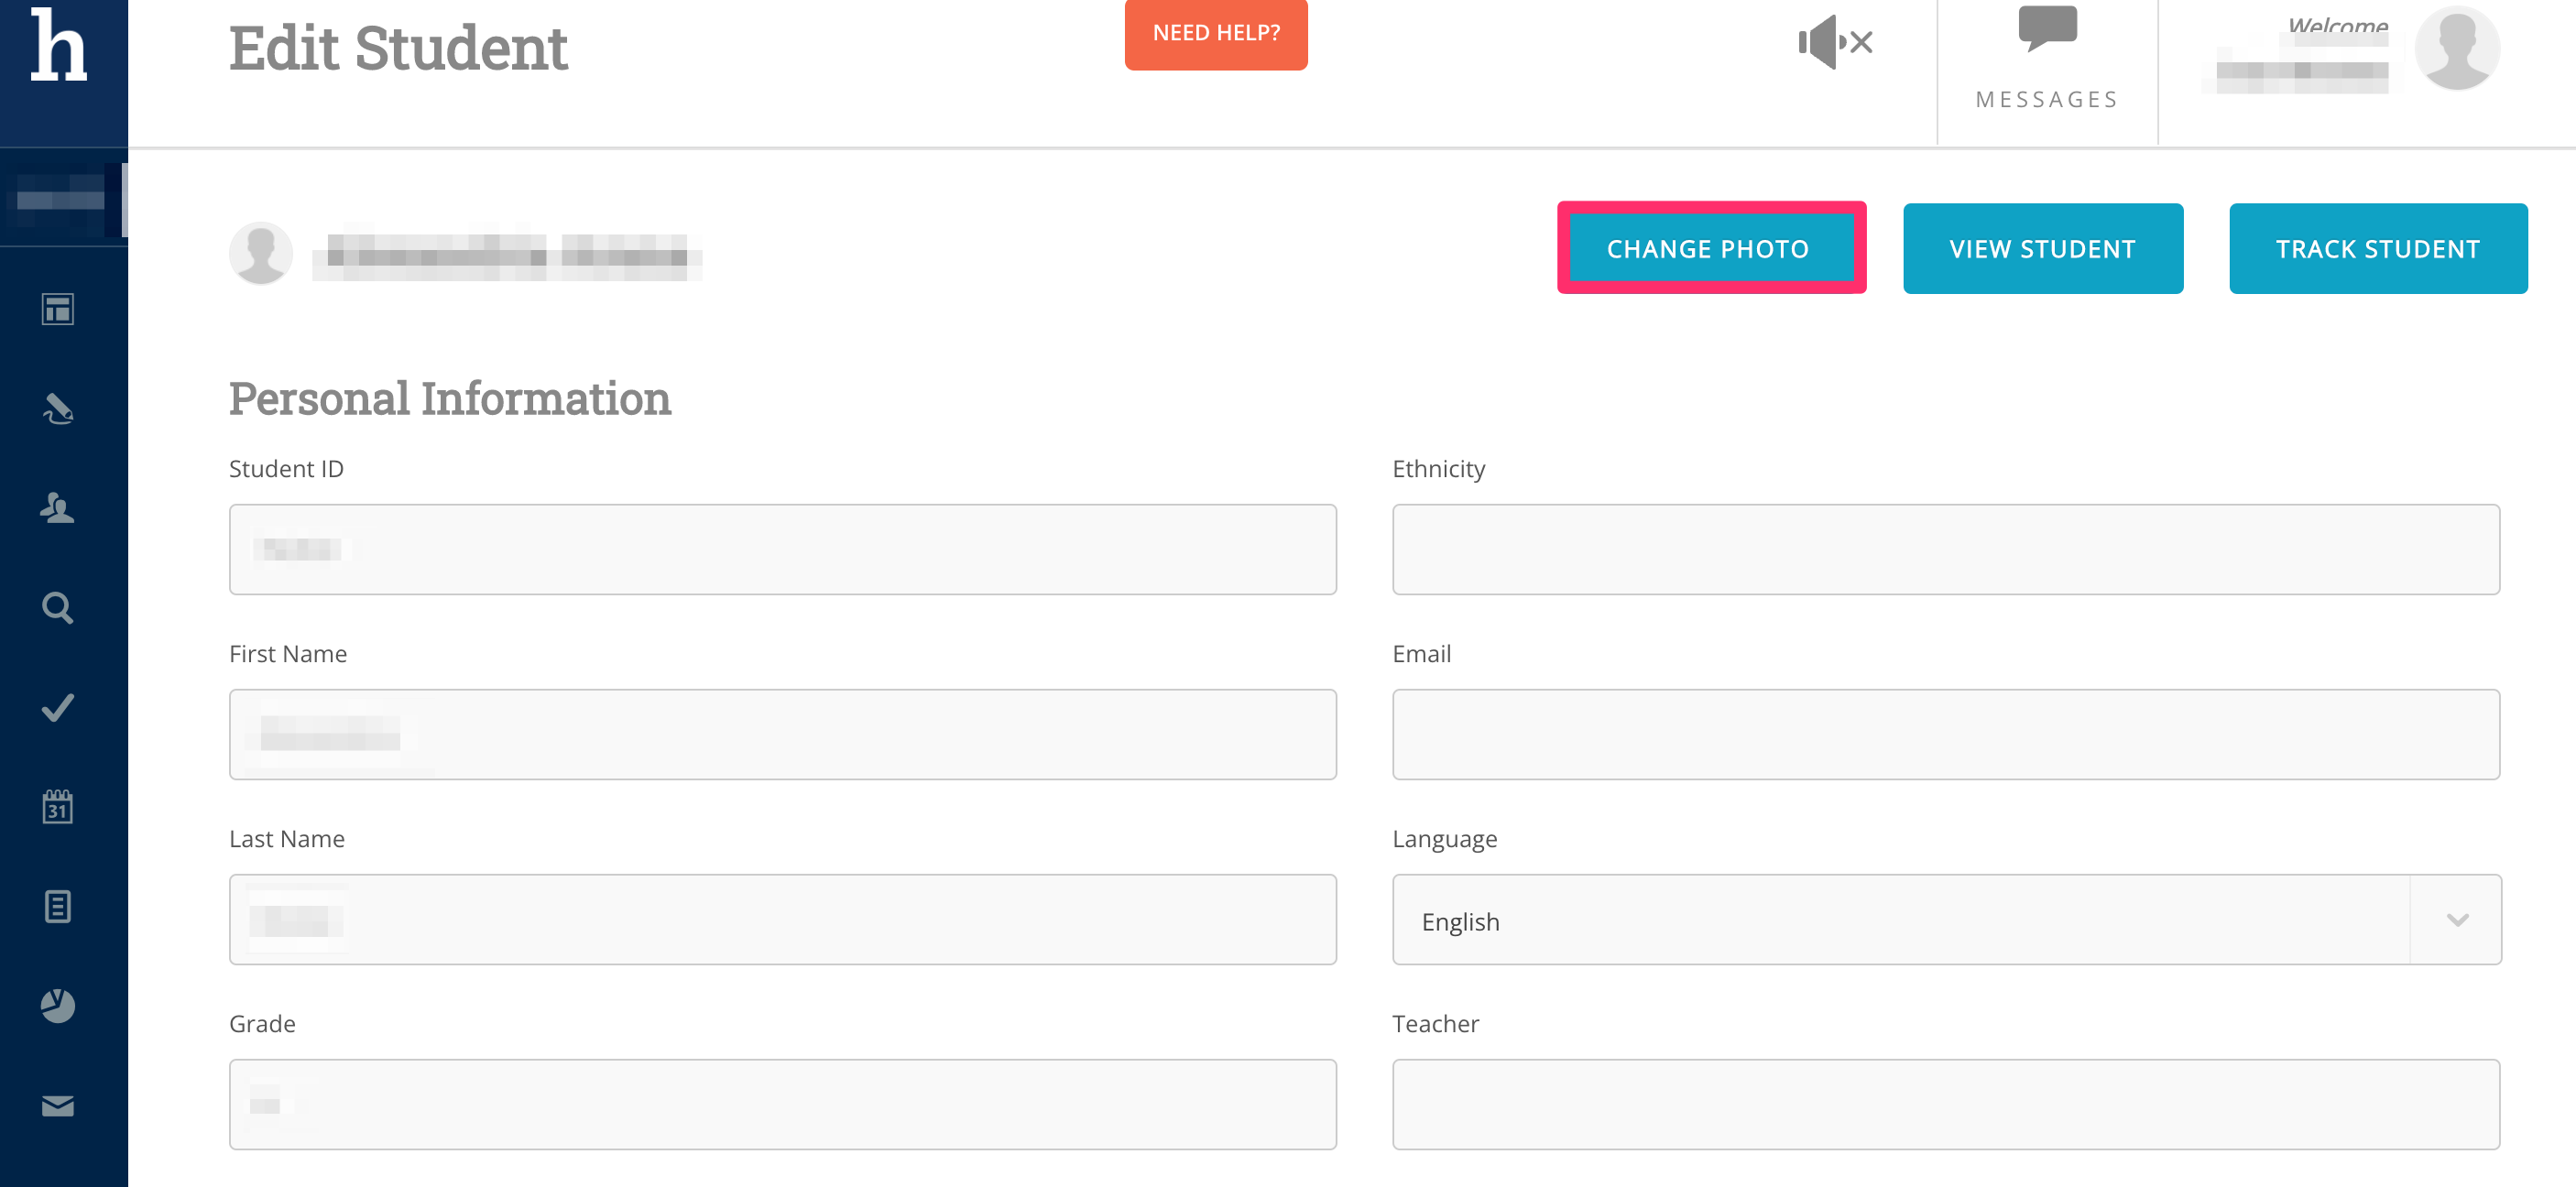Viewport: 2576px width, 1187px height.
Task: Click the dashboard layout icon in sidebar
Action: coord(57,310)
